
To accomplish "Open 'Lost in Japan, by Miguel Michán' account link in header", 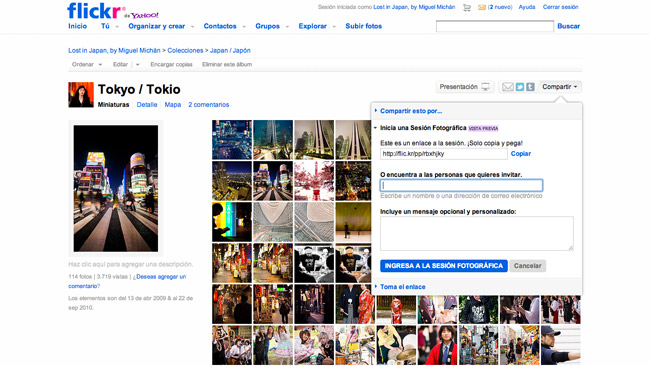I will point(414,7).
